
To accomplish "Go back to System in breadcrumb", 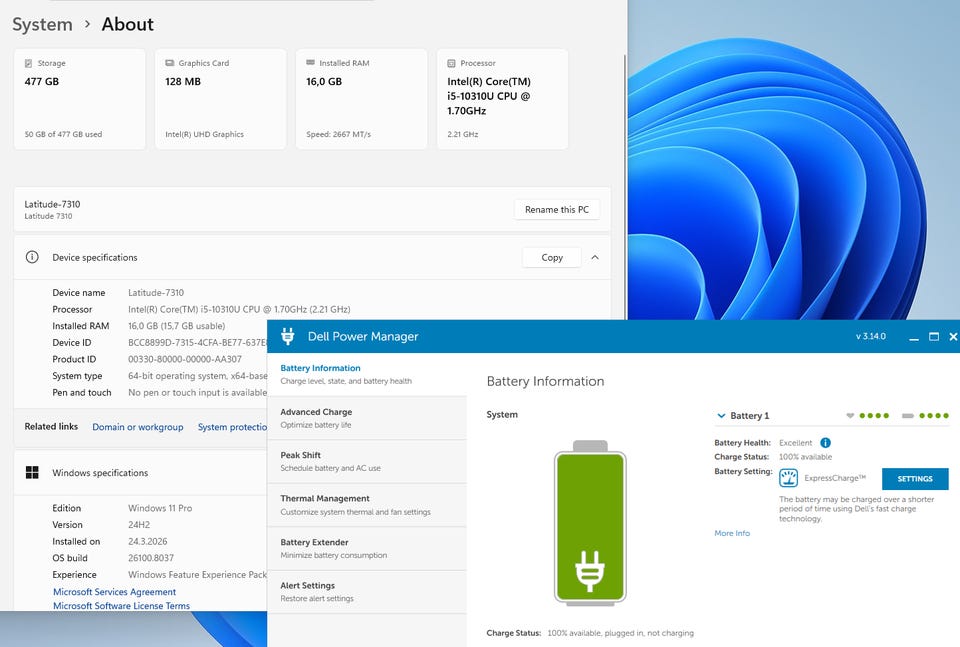I will (42, 24).
